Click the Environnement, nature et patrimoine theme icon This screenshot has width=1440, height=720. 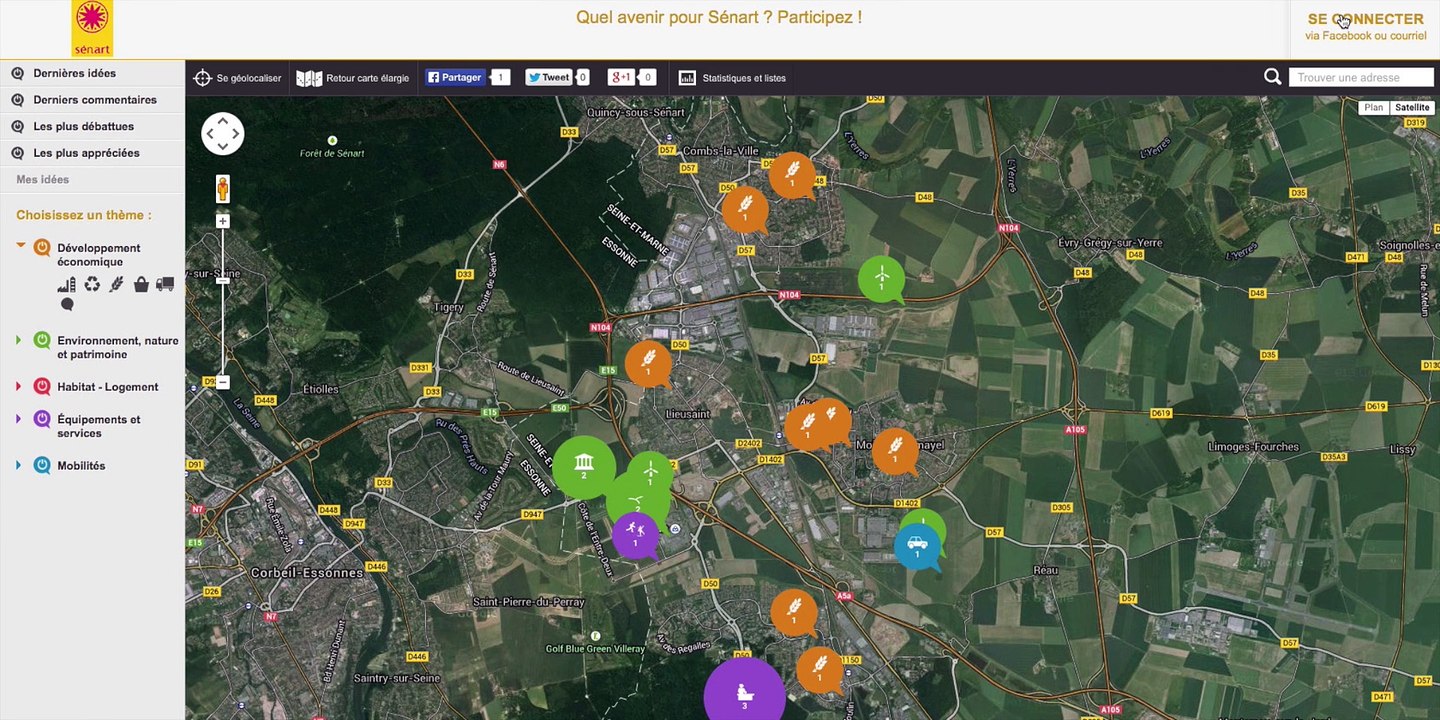[x=42, y=340]
